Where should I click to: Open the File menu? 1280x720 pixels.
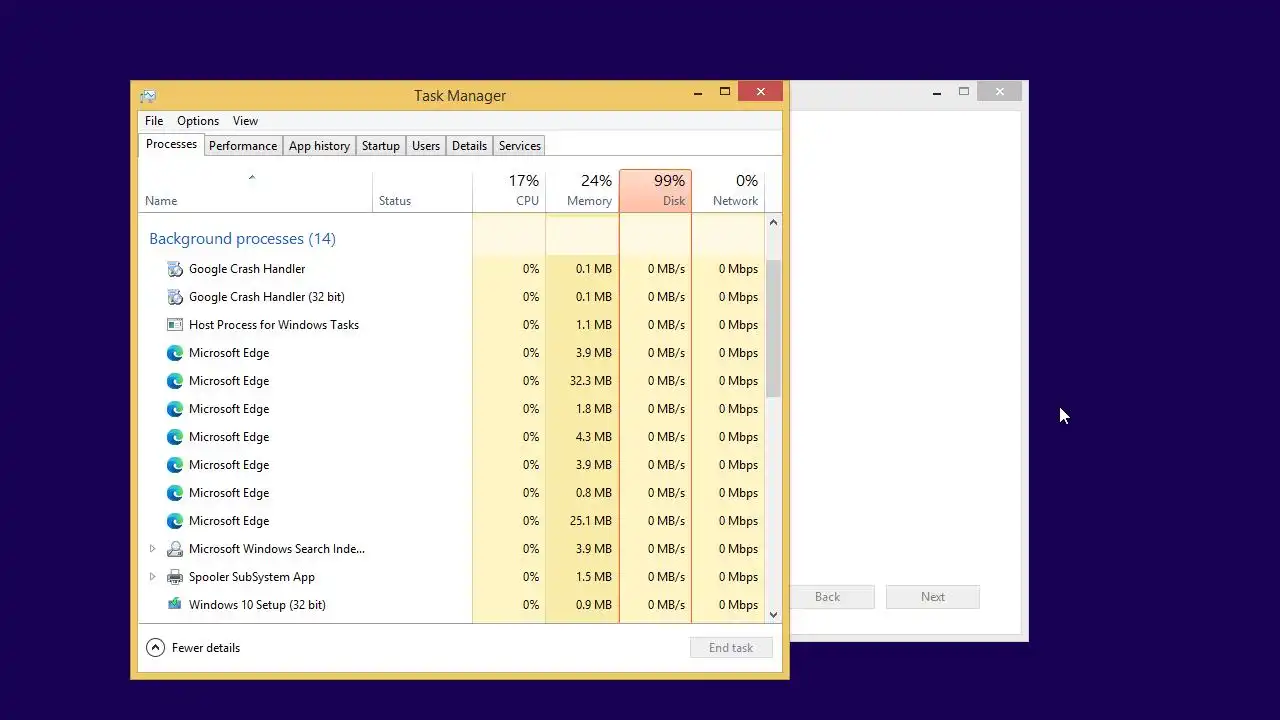(154, 121)
